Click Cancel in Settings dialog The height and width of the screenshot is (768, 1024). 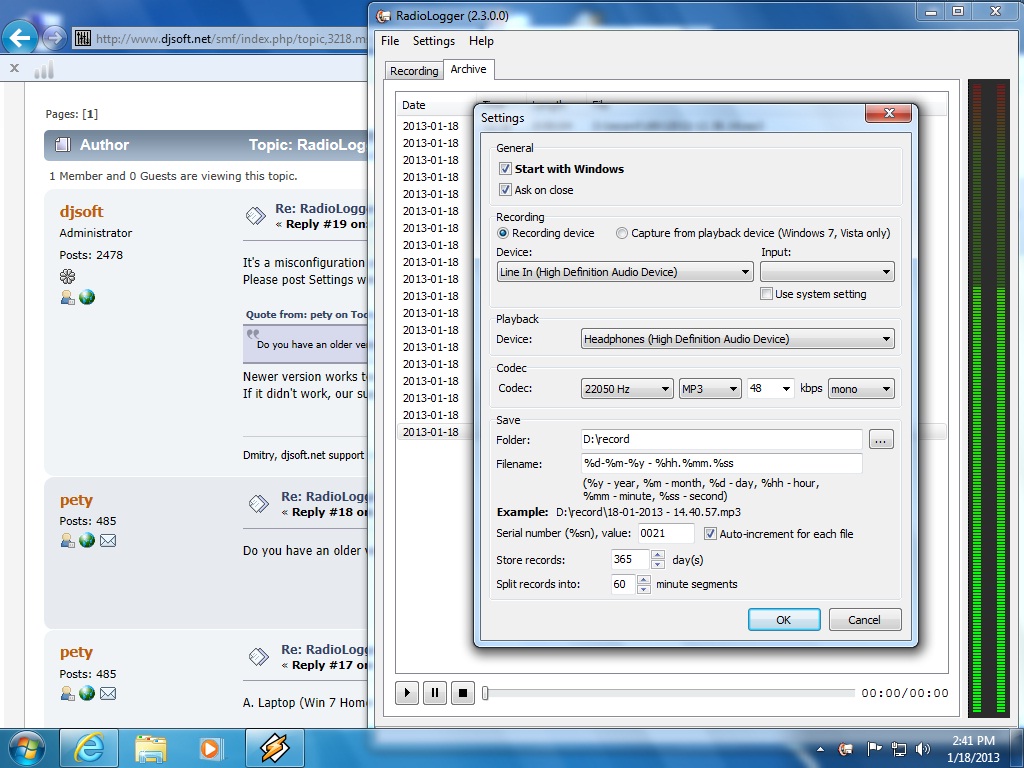865,620
